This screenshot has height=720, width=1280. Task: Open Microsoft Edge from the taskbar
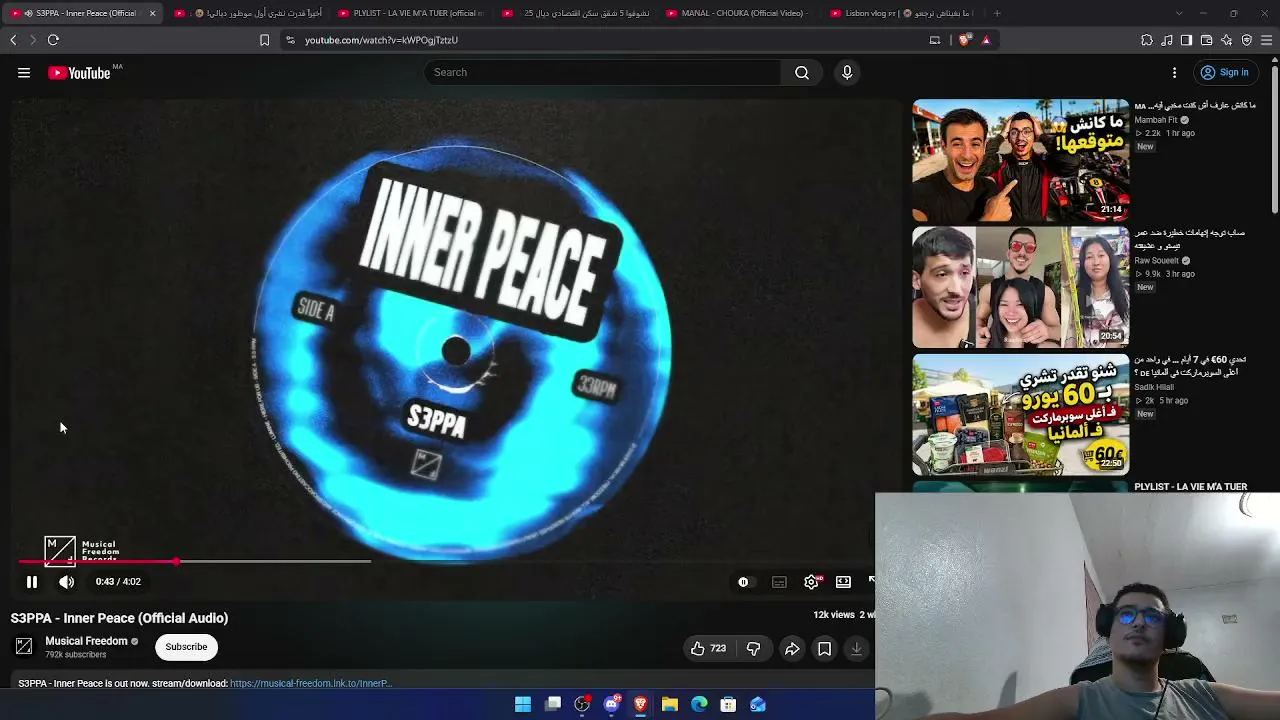pyautogui.click(x=699, y=705)
